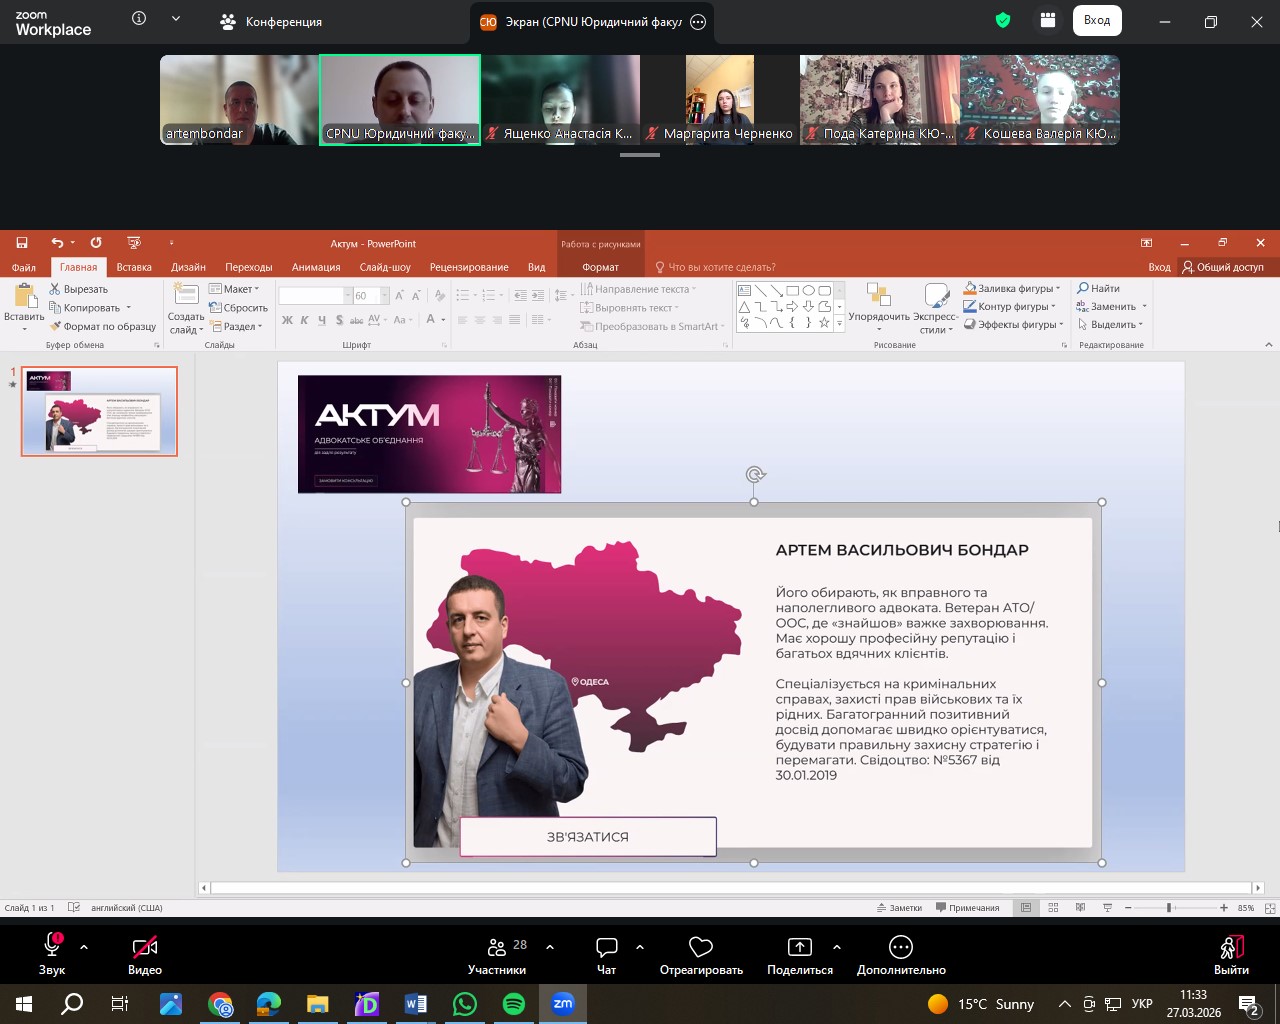Unmute microphone with Звук button
Image resolution: width=1280 pixels, height=1024 pixels.
[52, 947]
